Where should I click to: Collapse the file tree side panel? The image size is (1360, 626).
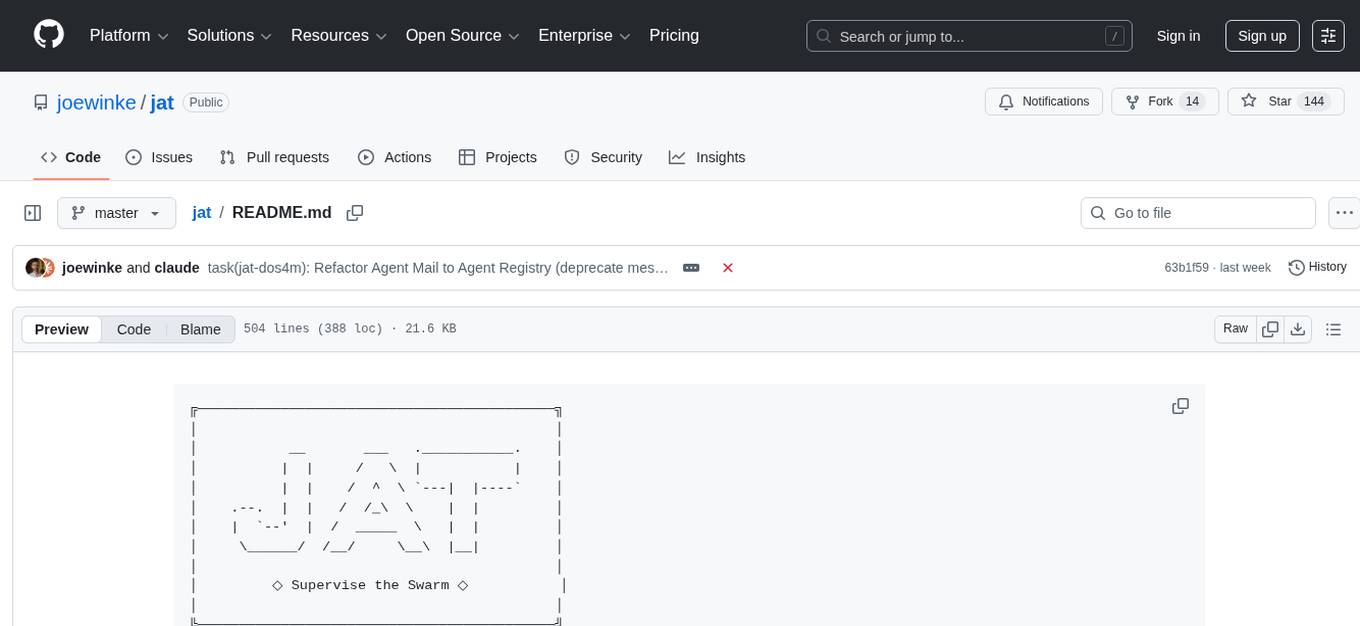[33, 213]
